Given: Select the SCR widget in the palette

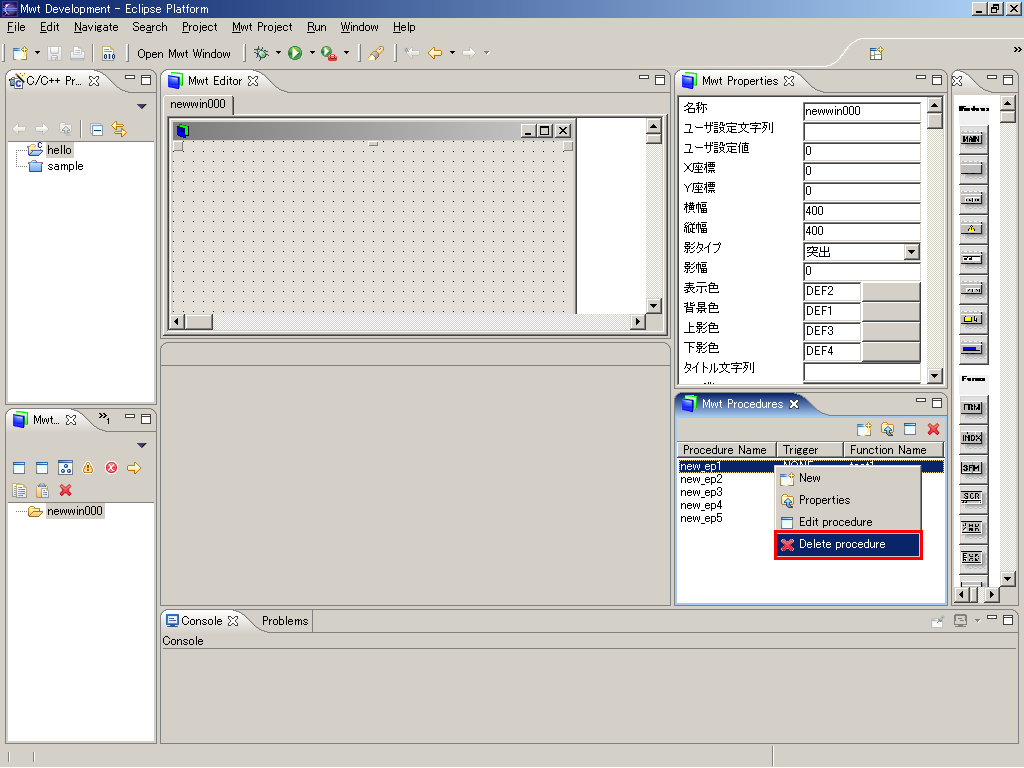Looking at the screenshot, I should click(x=972, y=497).
